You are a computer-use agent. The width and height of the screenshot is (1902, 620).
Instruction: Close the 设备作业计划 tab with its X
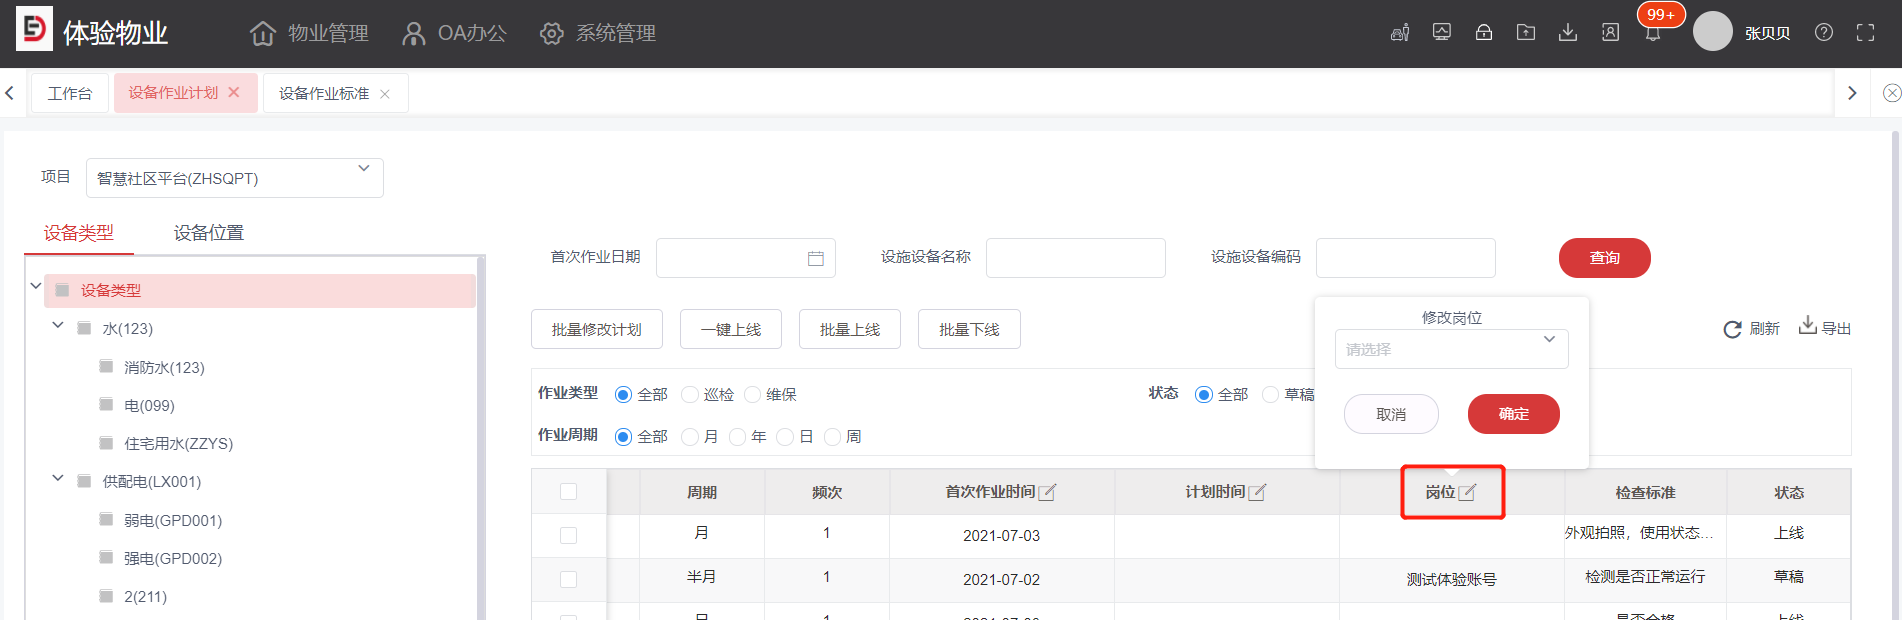click(234, 92)
